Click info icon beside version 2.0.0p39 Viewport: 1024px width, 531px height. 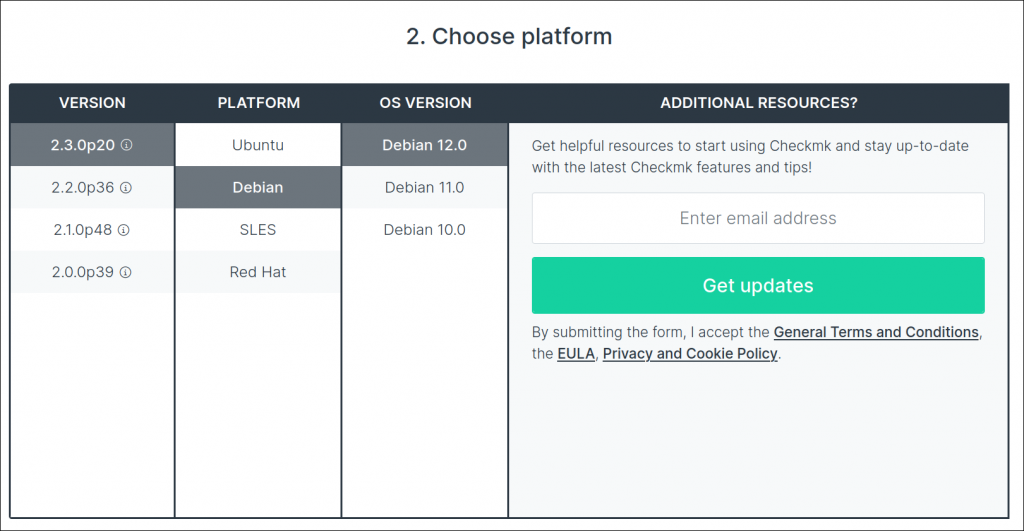tap(126, 272)
